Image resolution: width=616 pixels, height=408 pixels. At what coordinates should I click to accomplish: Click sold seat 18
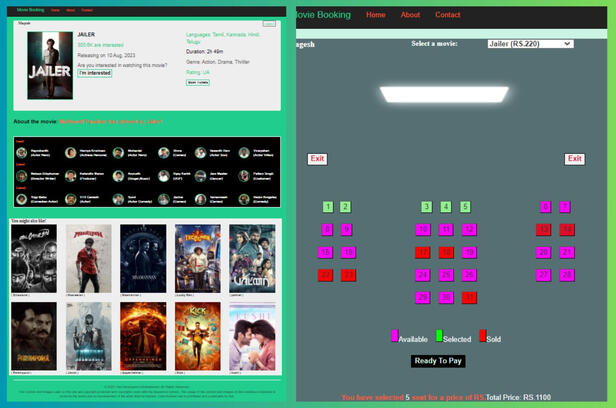point(446,252)
